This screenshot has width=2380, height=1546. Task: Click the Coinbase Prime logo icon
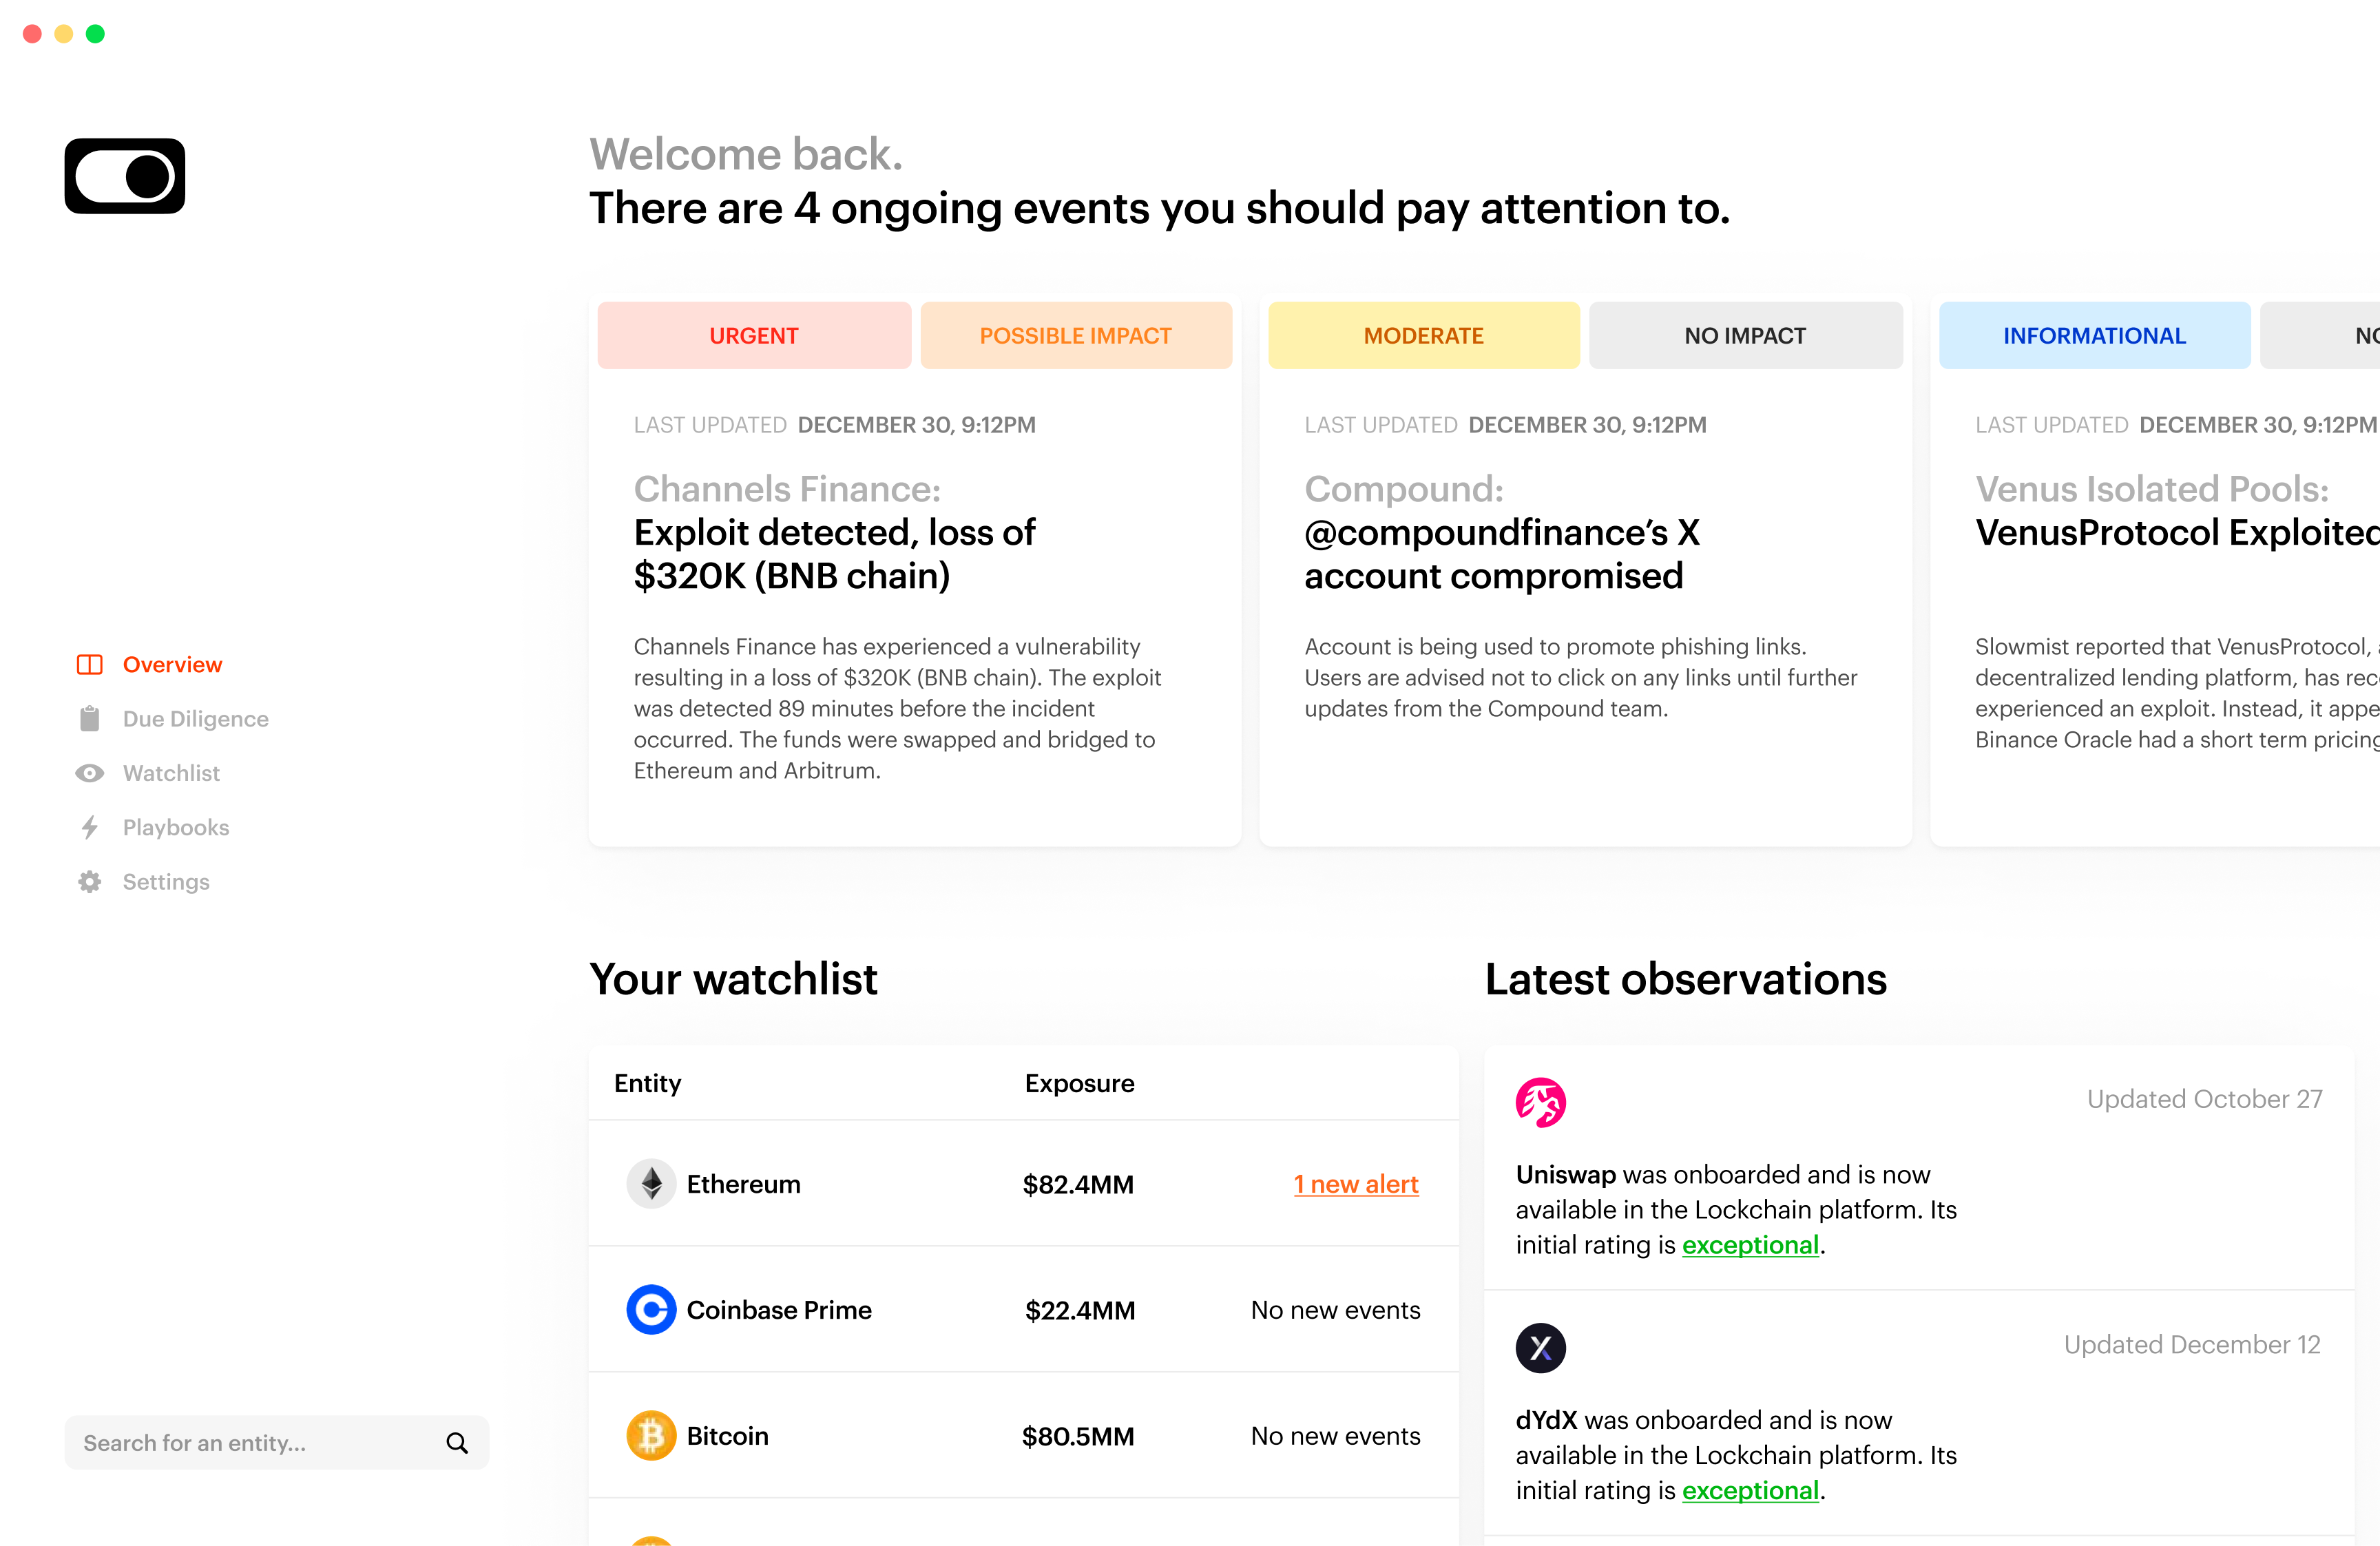point(651,1310)
